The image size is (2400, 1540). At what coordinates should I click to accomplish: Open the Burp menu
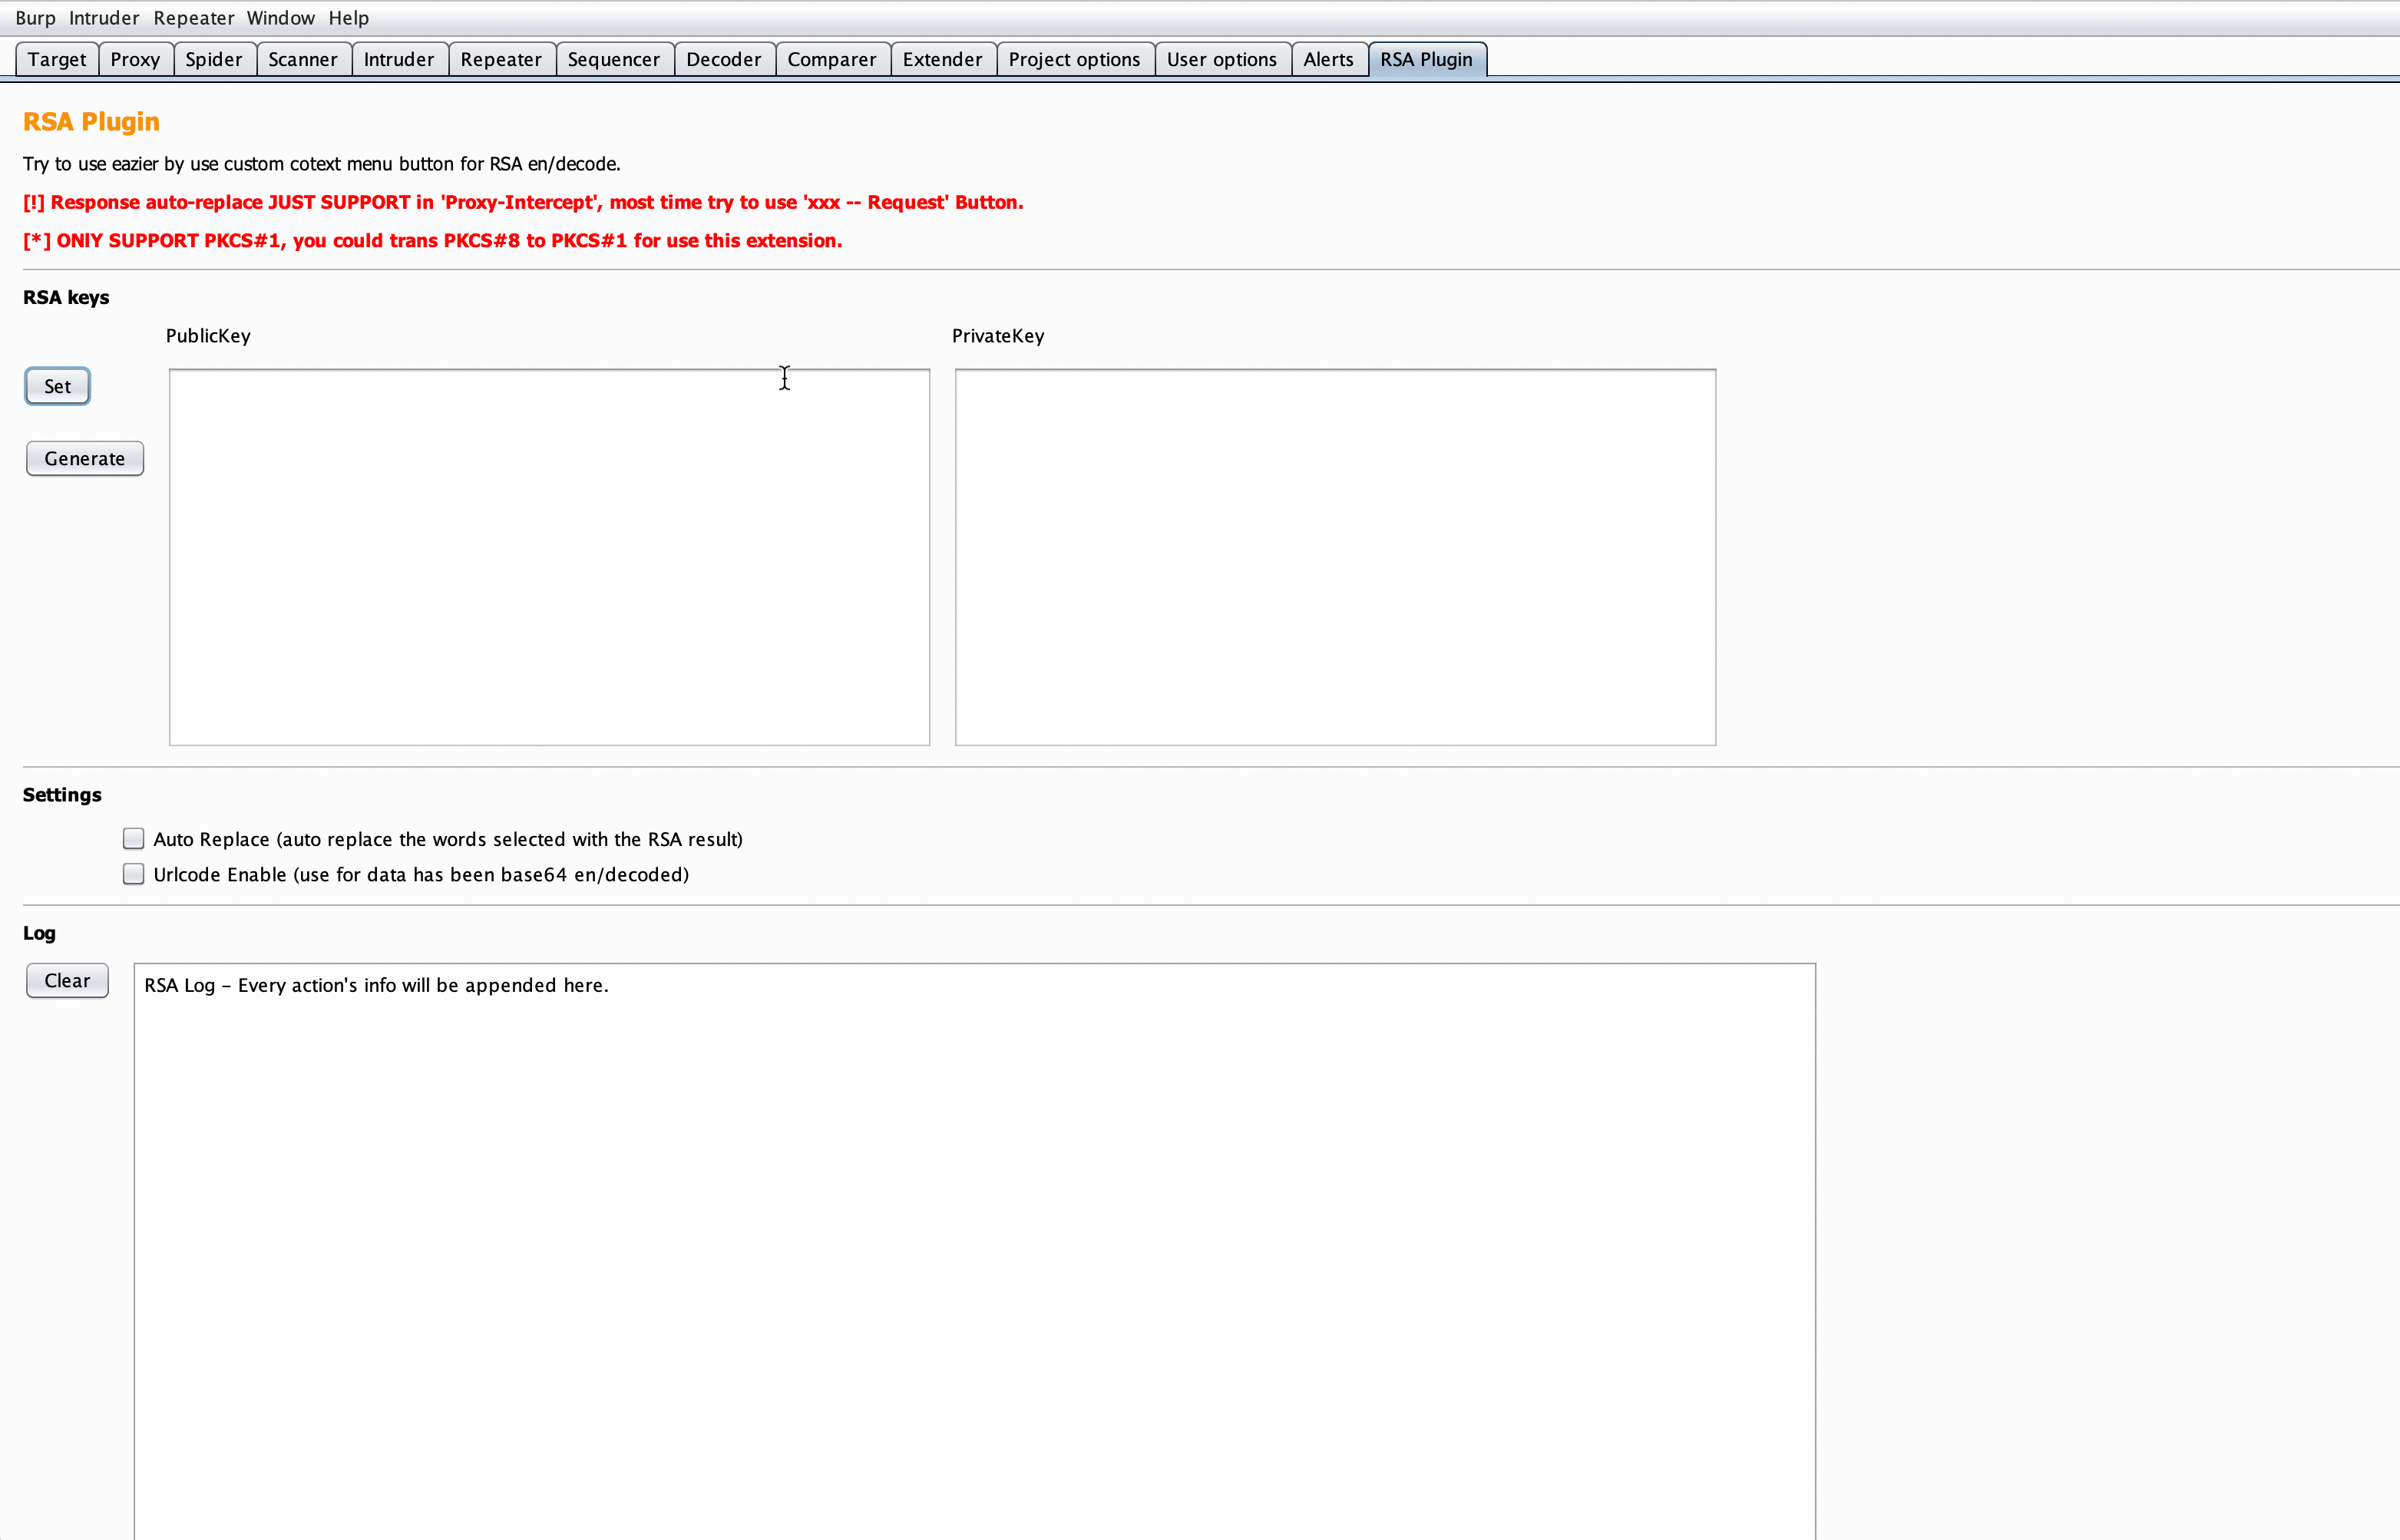pyautogui.click(x=36, y=18)
